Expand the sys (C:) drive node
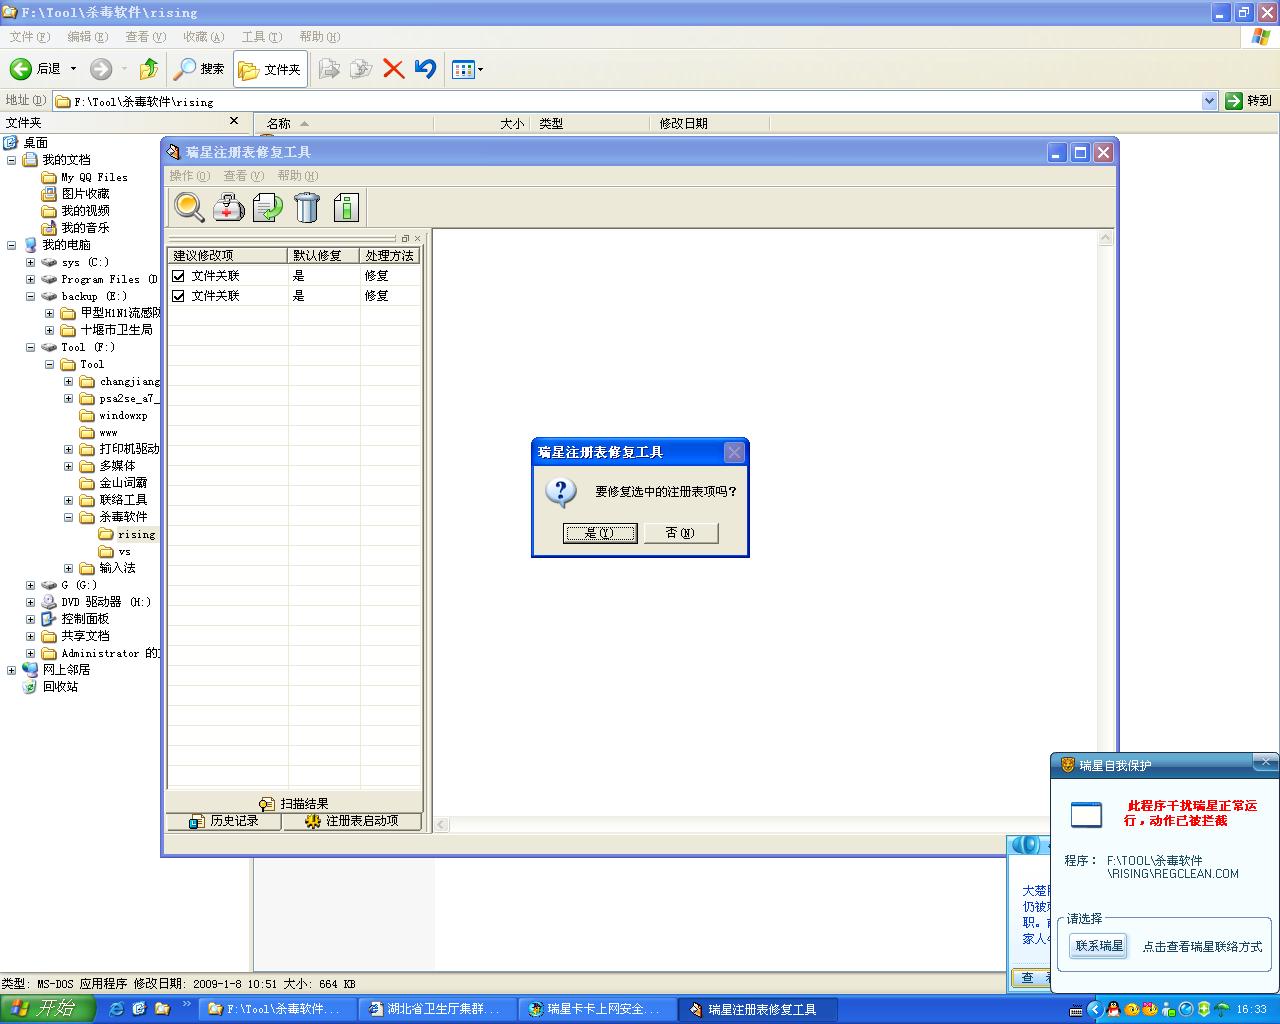This screenshot has width=1280, height=1024. click(30, 262)
